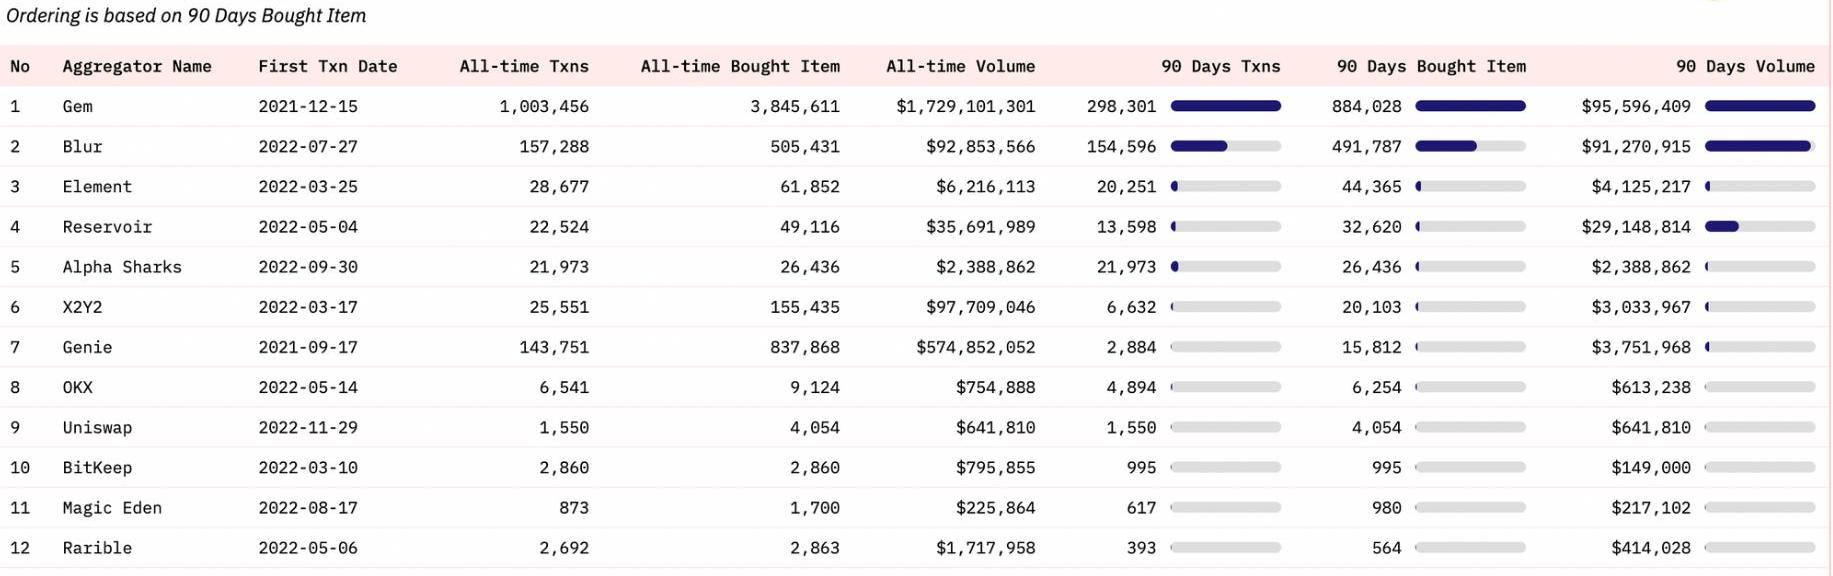The width and height of the screenshot is (1833, 576).
Task: Sort table by First Txn Date header
Action: pos(327,66)
